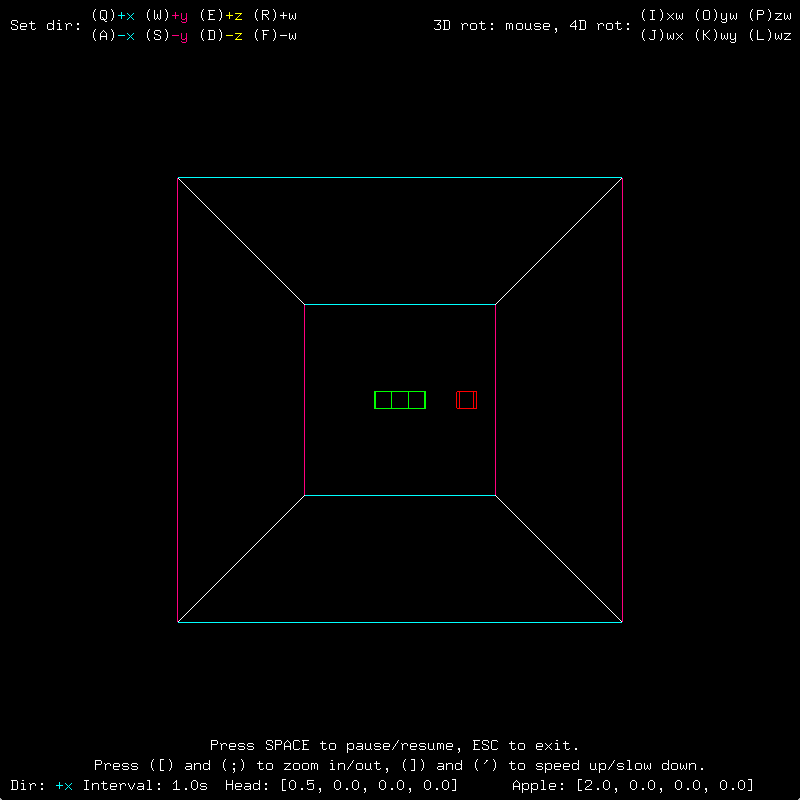Viewport: 800px width, 800px height.
Task: Select the (R)+w direction label
Action: pos(275,15)
